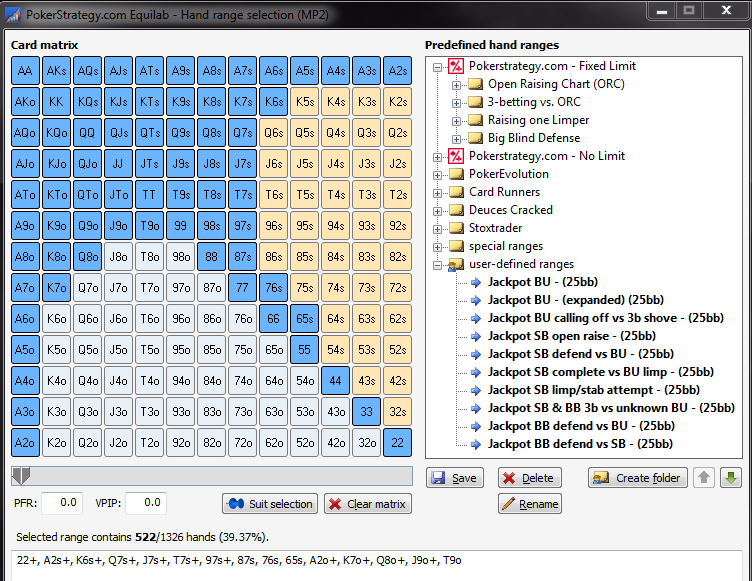This screenshot has width=752, height=581.
Task: Click the Big Blind Defense folder icon
Action: tap(475, 138)
